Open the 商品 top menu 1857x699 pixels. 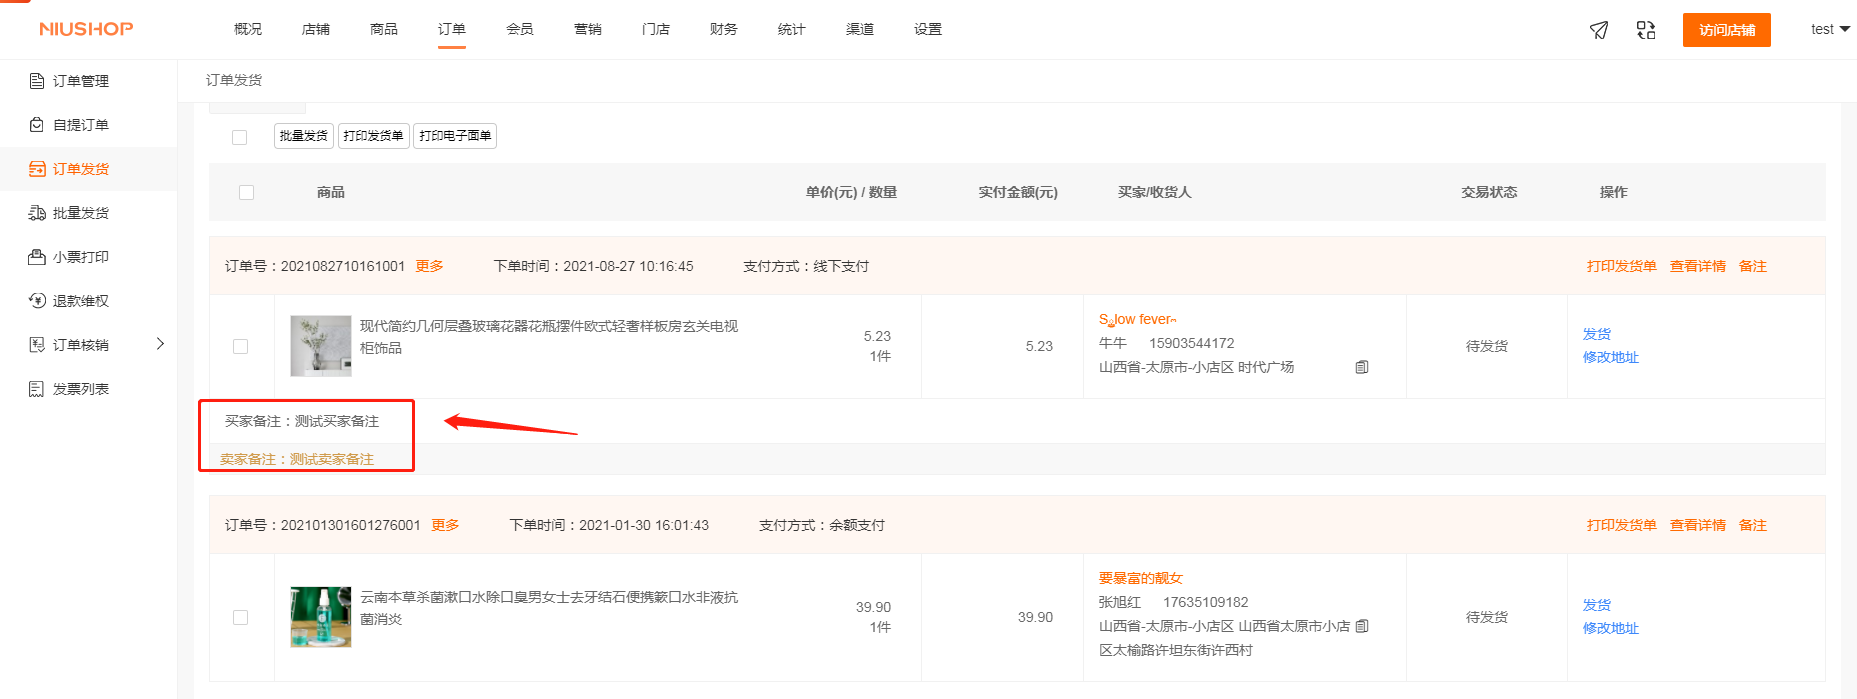pyautogui.click(x=384, y=29)
